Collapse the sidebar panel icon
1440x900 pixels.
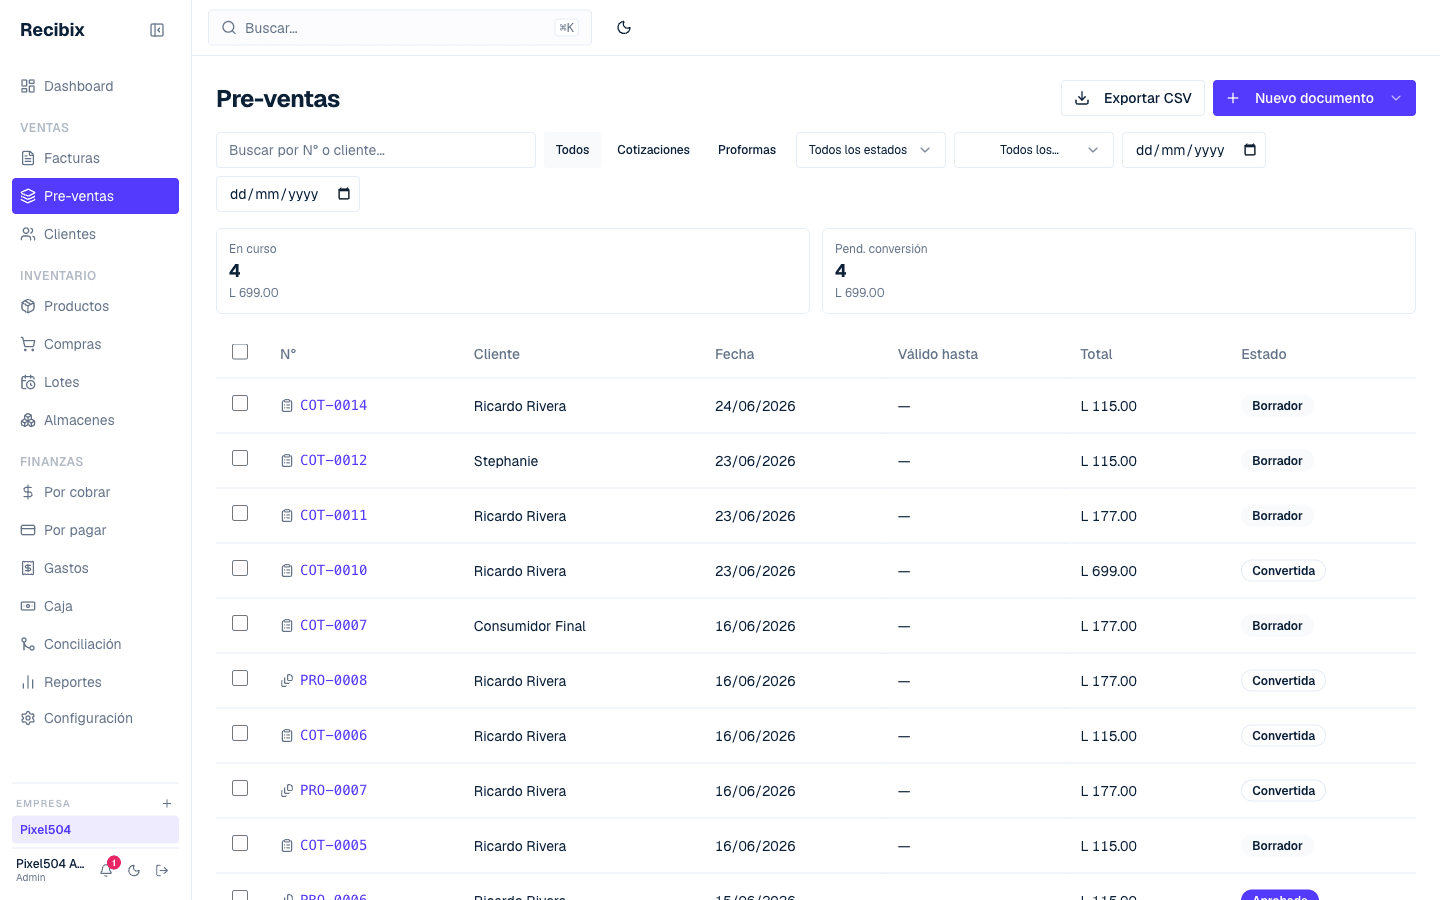[x=157, y=30]
